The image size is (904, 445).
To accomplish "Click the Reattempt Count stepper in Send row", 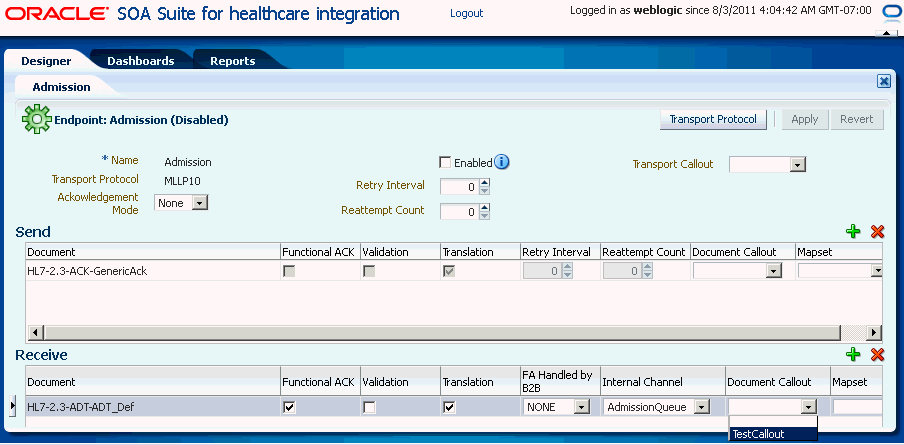I will point(648,271).
